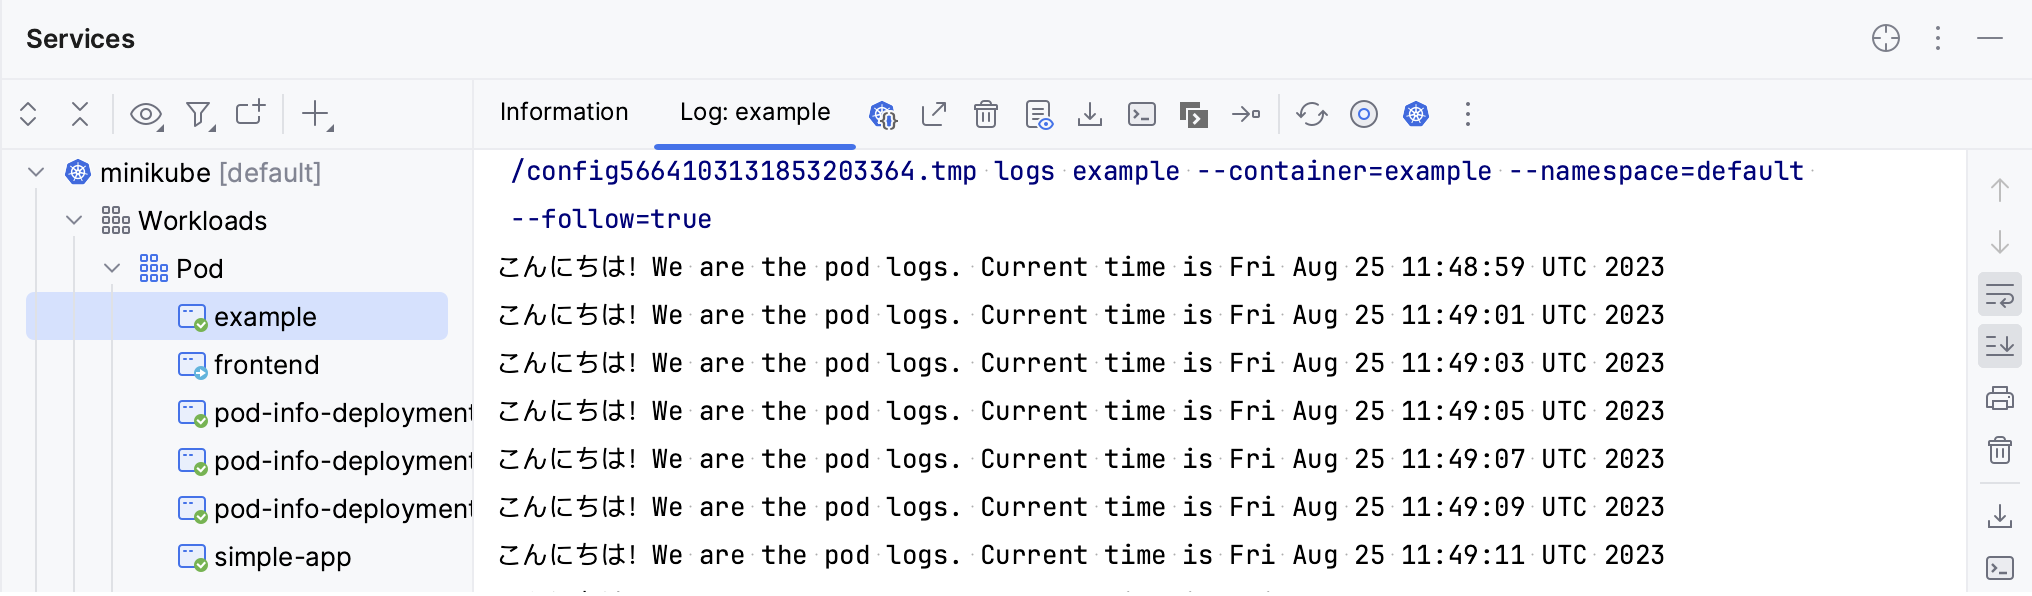The width and height of the screenshot is (2032, 596).
Task: Click the side gutter download icon
Action: tap(2000, 516)
